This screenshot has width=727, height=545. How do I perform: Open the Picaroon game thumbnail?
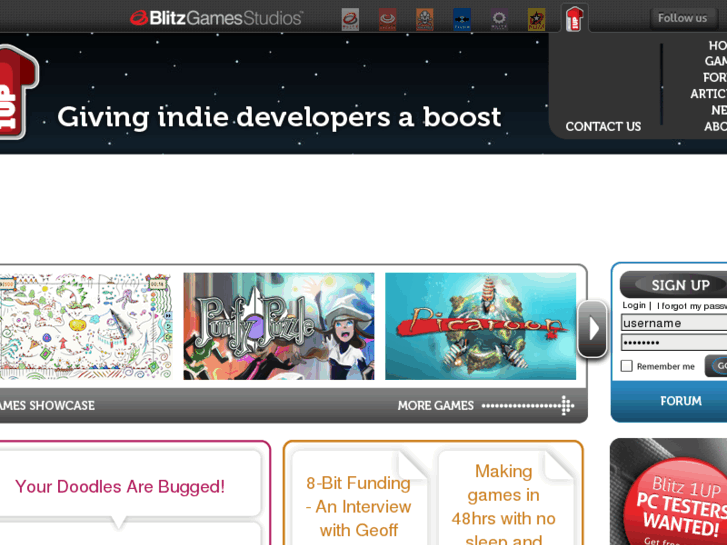(x=480, y=326)
